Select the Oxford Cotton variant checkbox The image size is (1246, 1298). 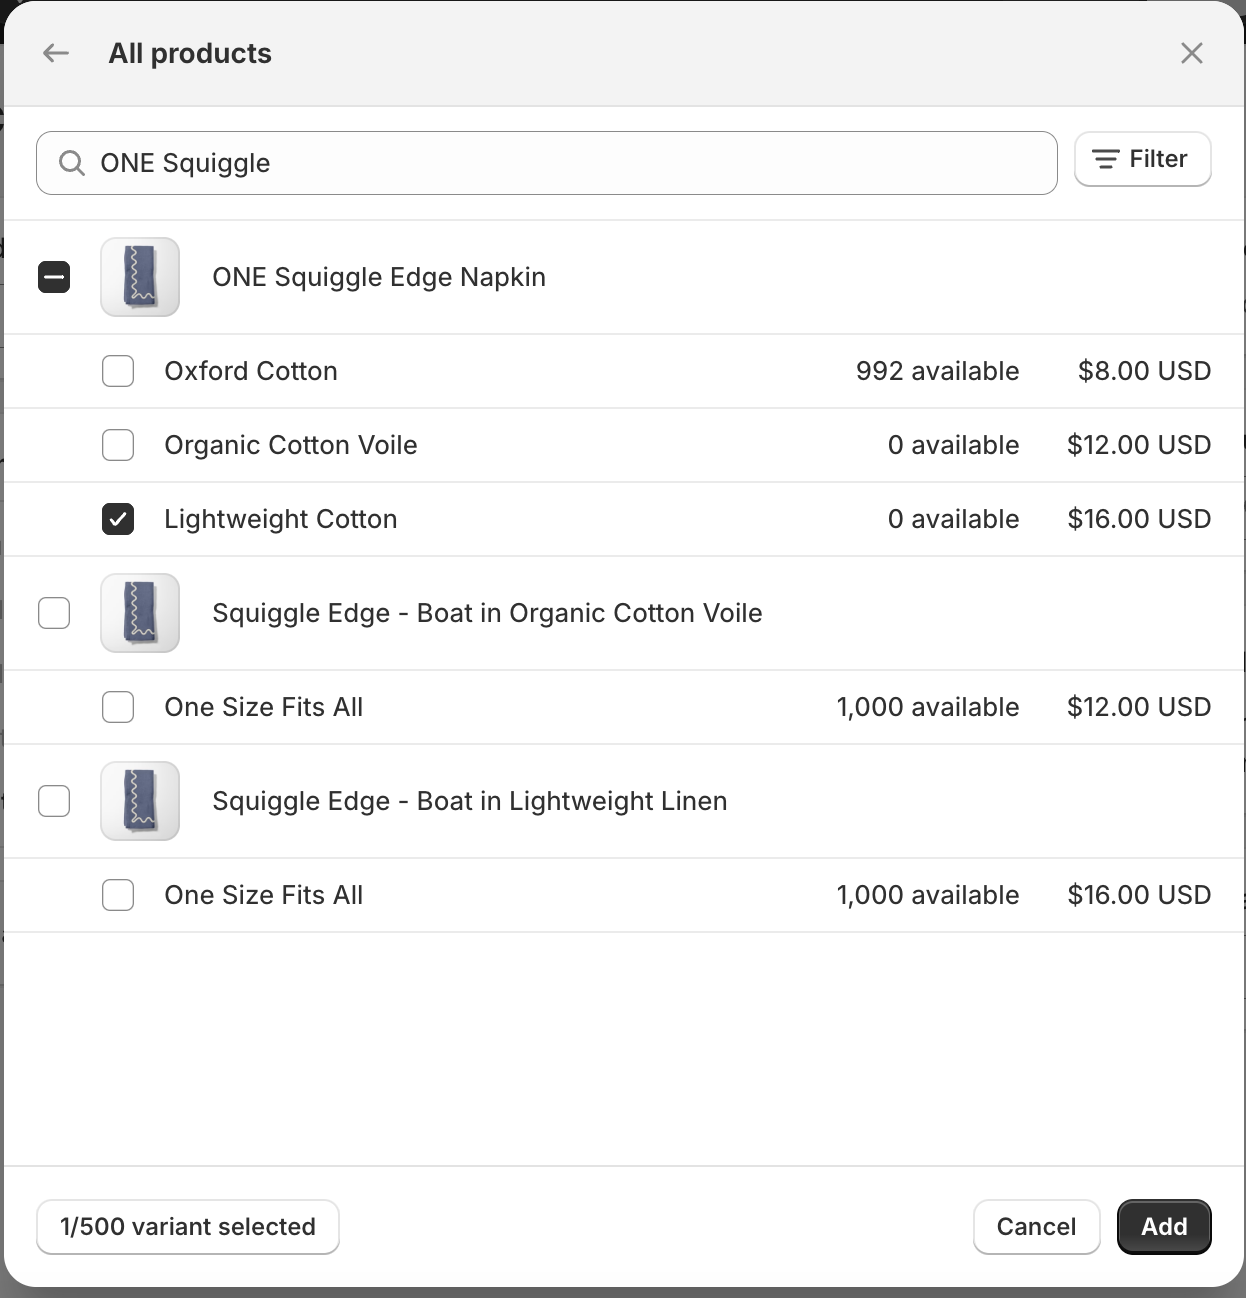tap(117, 371)
